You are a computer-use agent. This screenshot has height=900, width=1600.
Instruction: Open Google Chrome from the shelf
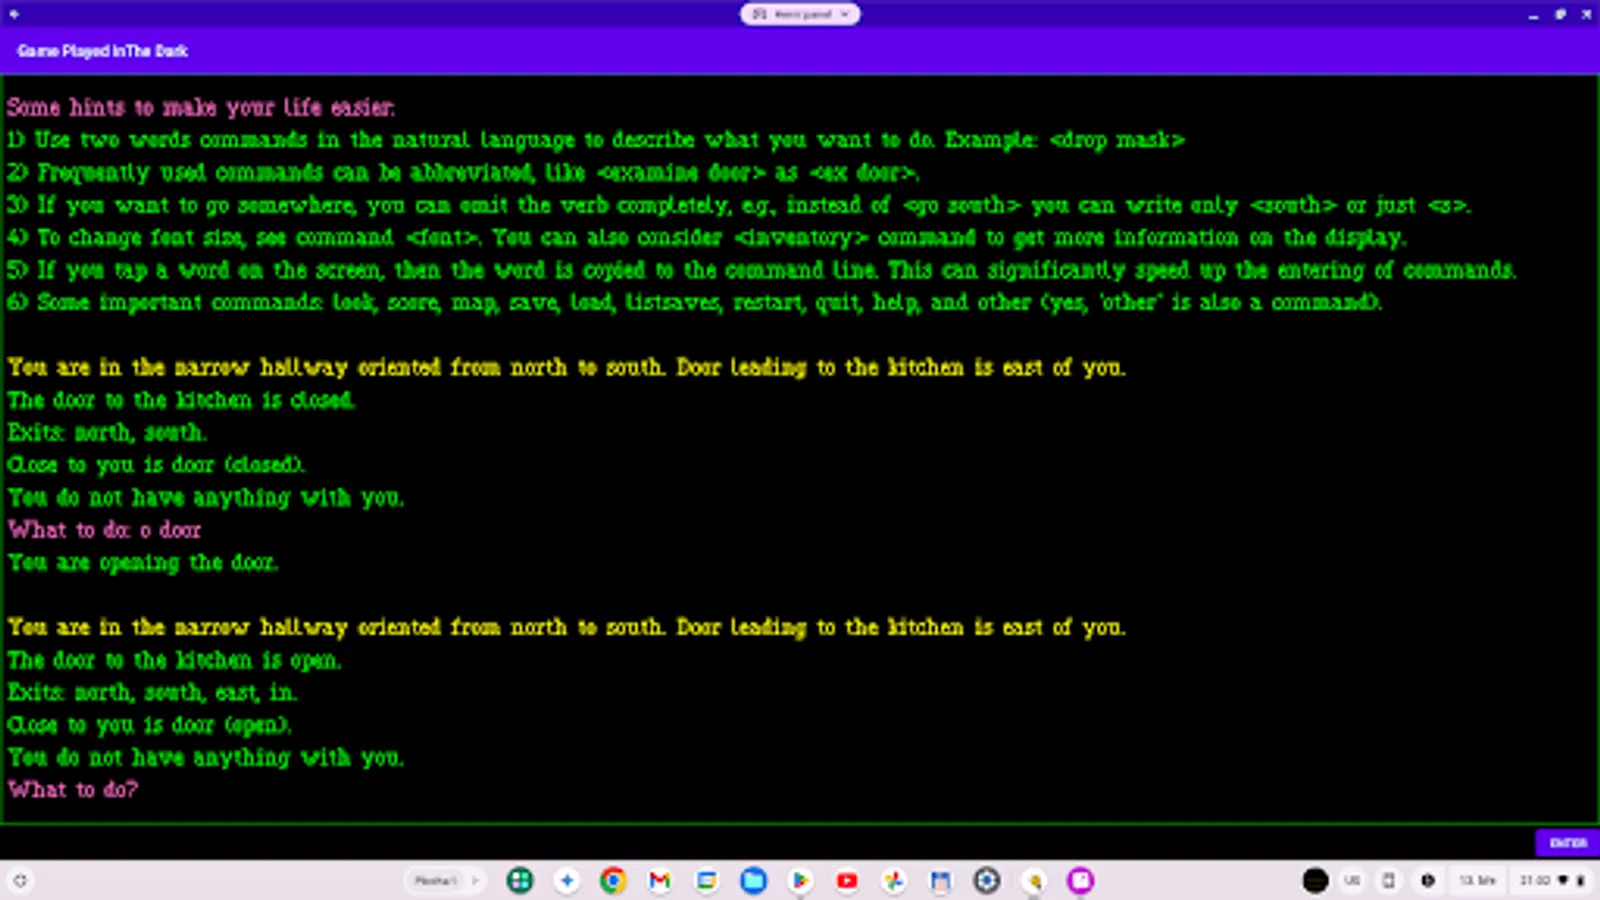pos(613,881)
